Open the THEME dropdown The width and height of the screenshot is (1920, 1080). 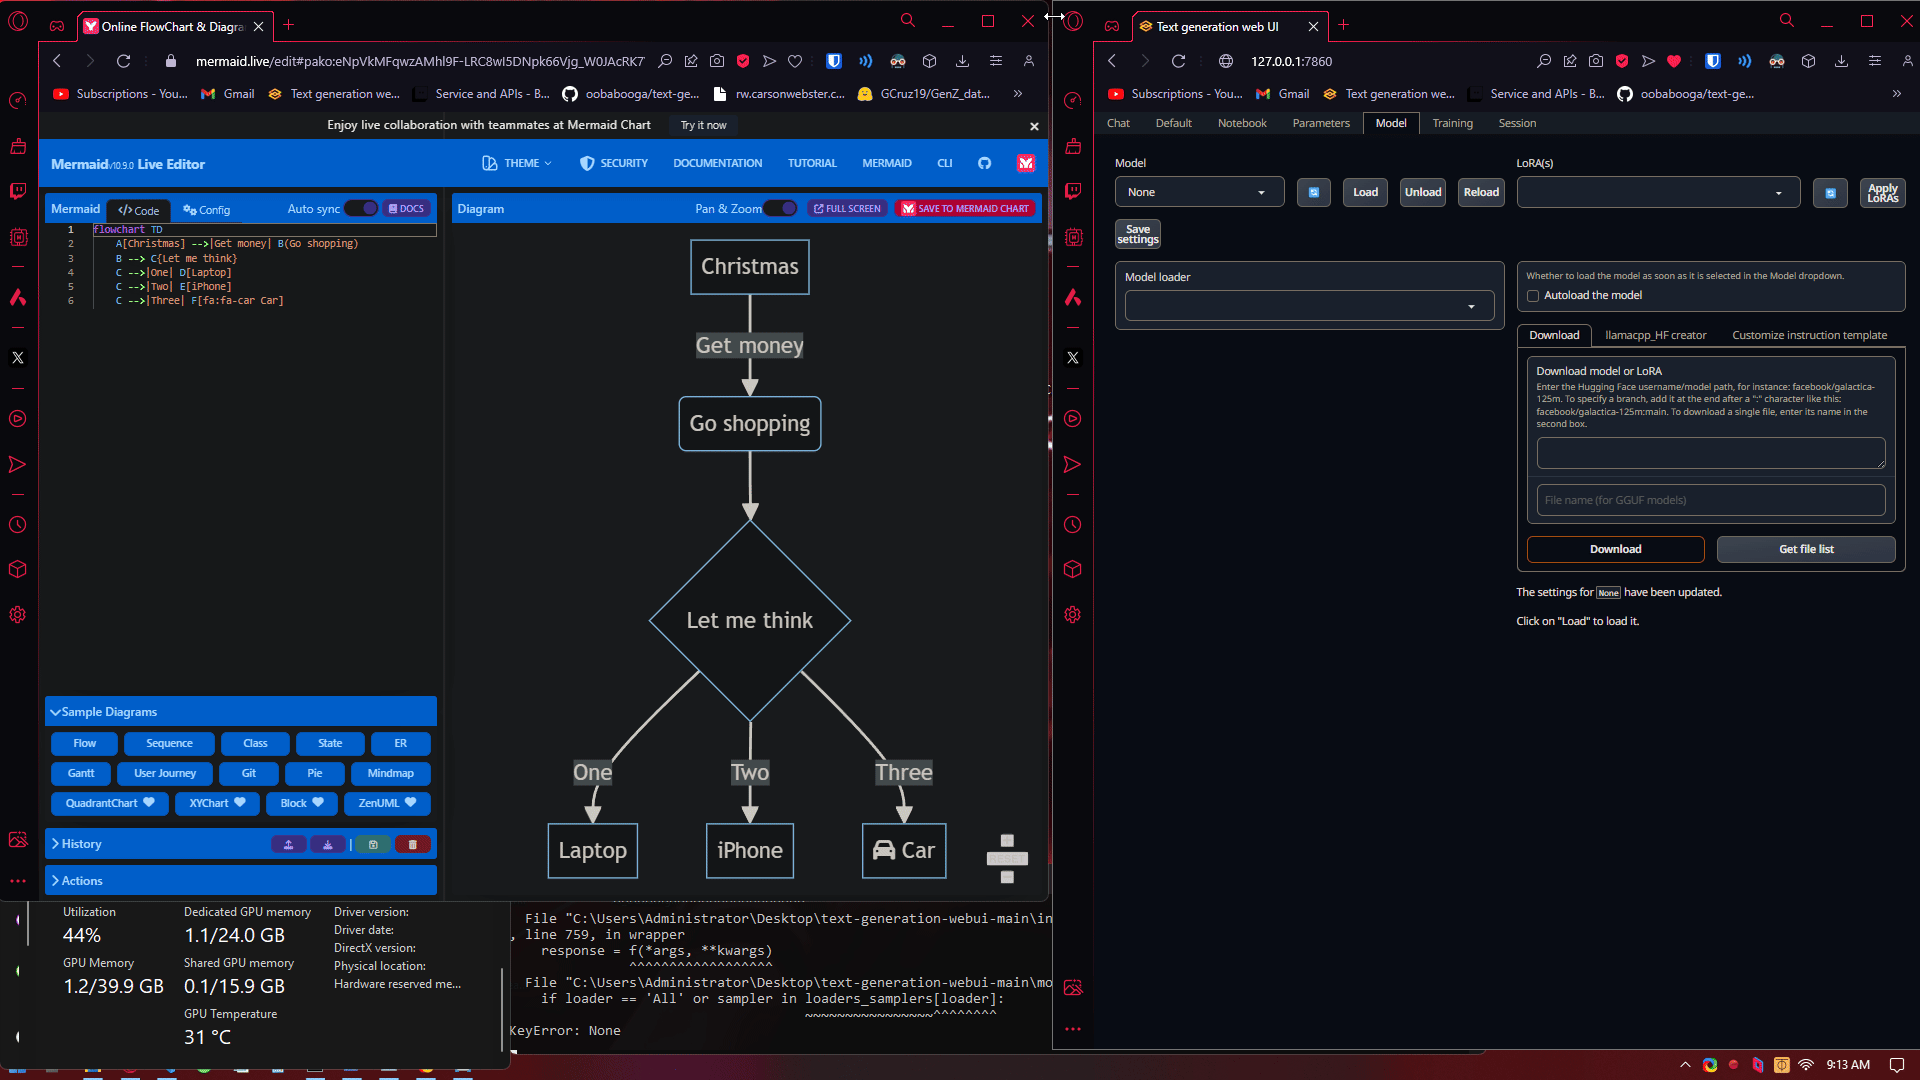click(x=520, y=163)
